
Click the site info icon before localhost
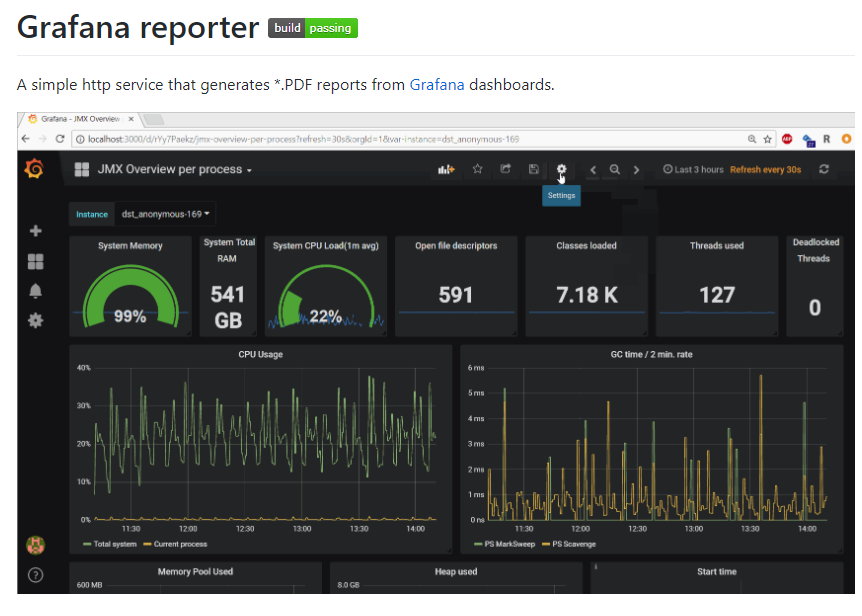[80, 139]
